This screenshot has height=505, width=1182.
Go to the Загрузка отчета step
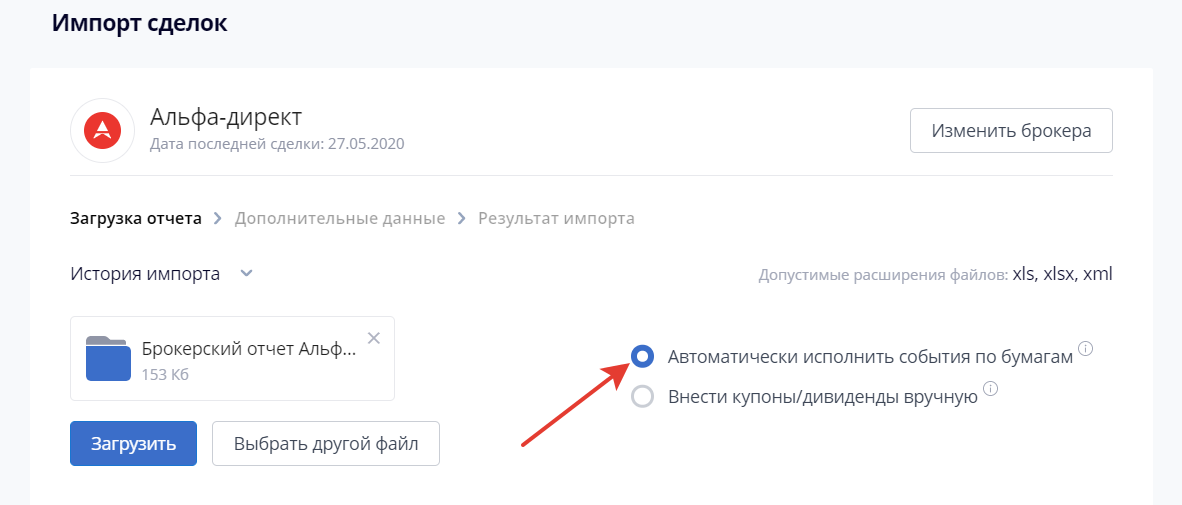[x=136, y=218]
